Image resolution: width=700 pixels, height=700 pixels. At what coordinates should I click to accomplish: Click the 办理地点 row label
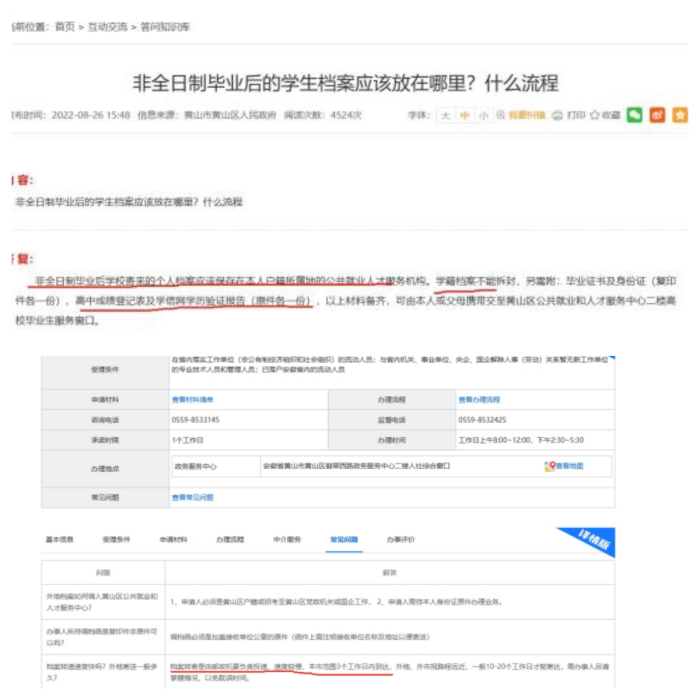click(105, 469)
